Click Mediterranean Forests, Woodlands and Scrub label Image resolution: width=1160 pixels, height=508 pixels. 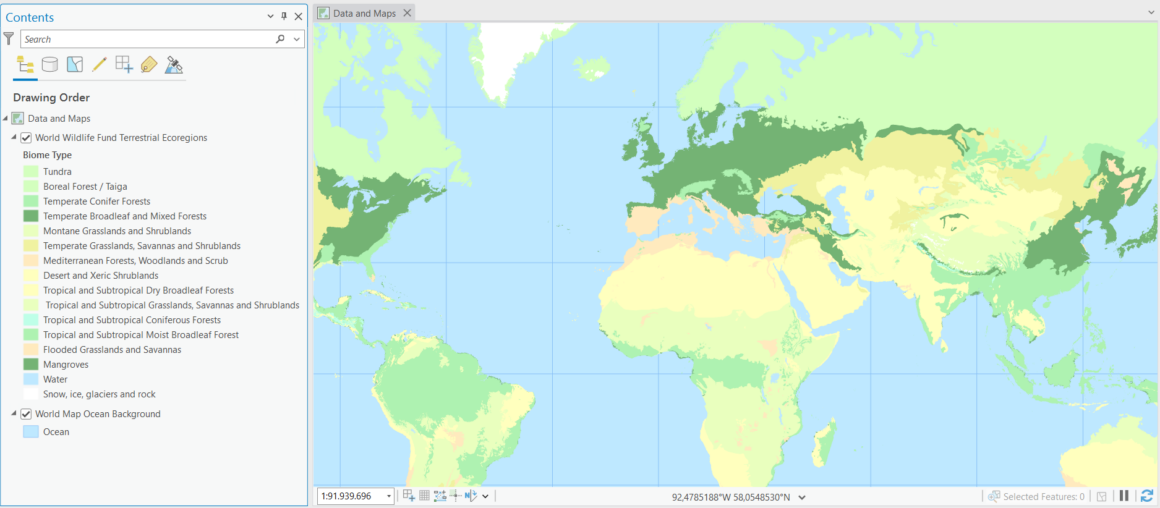(135, 260)
